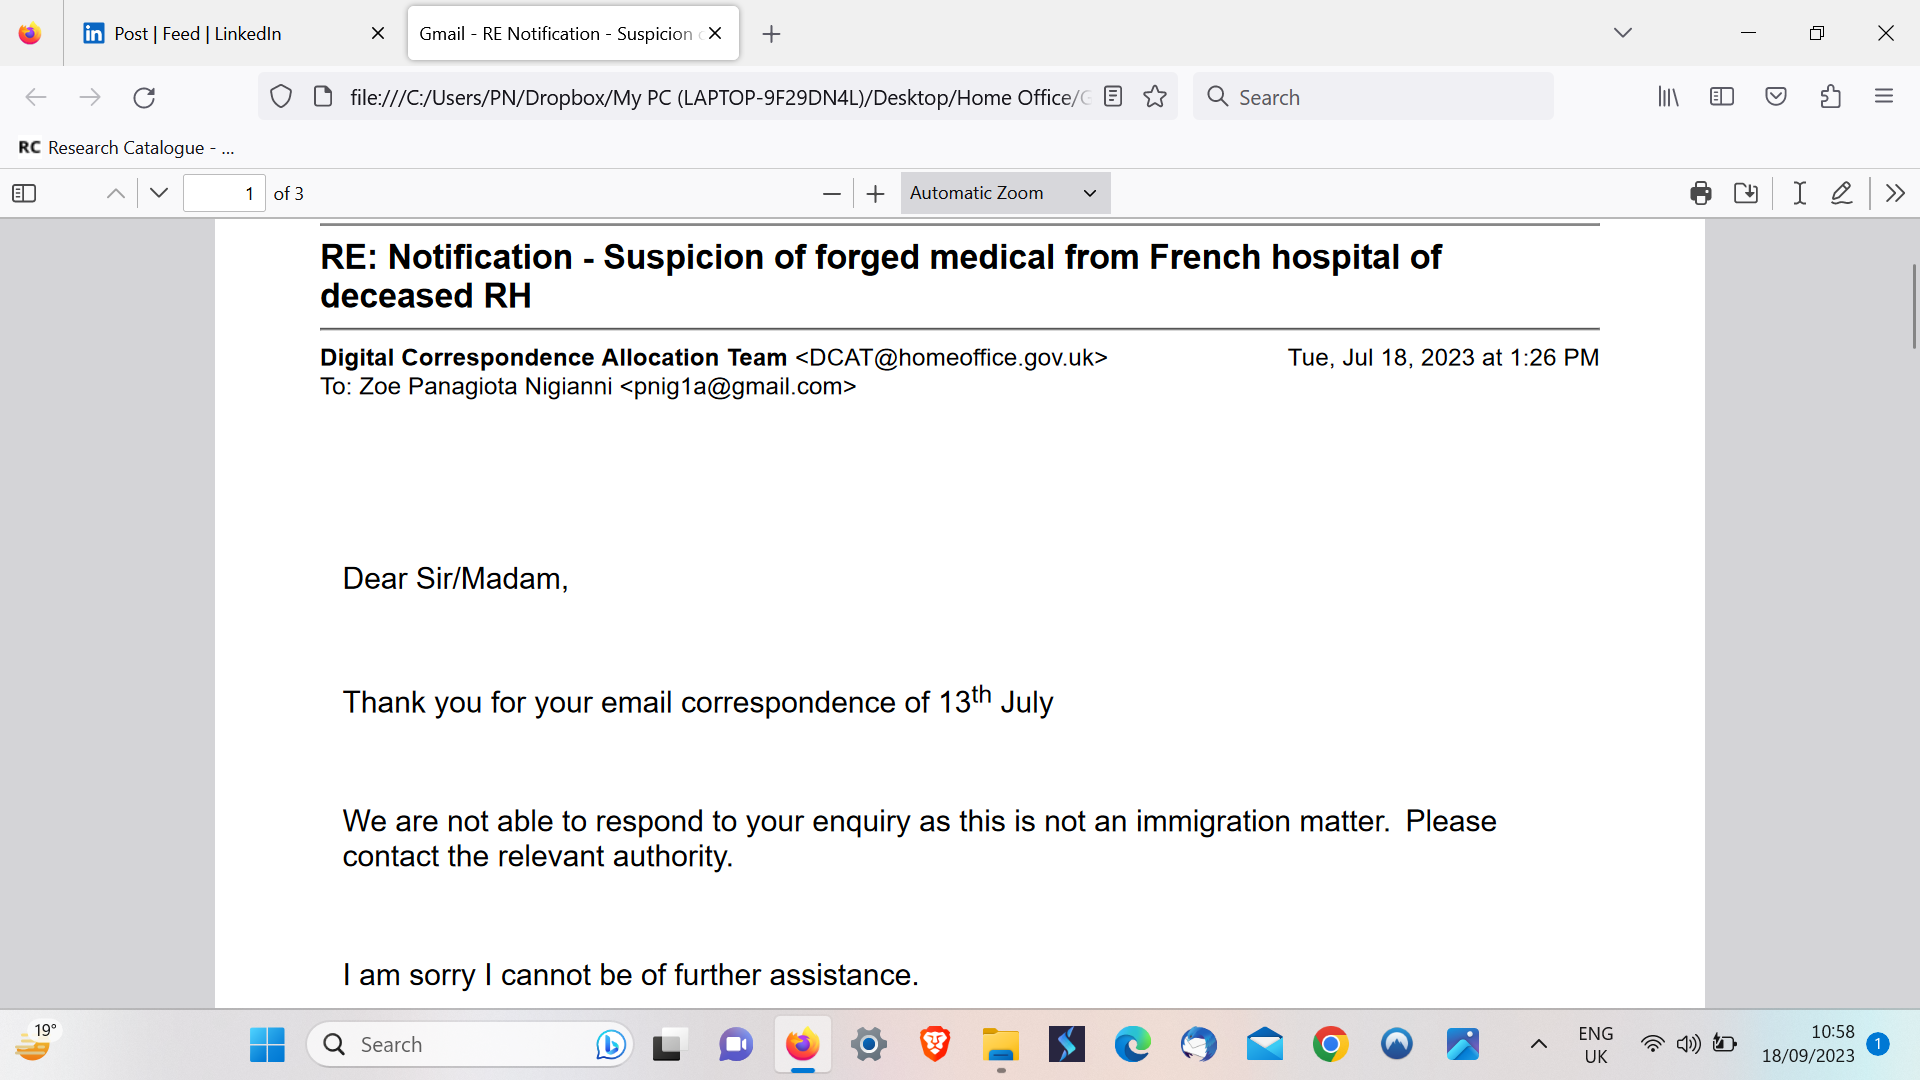
Task: Select the text selection tool icon
Action: [x=1799, y=193]
